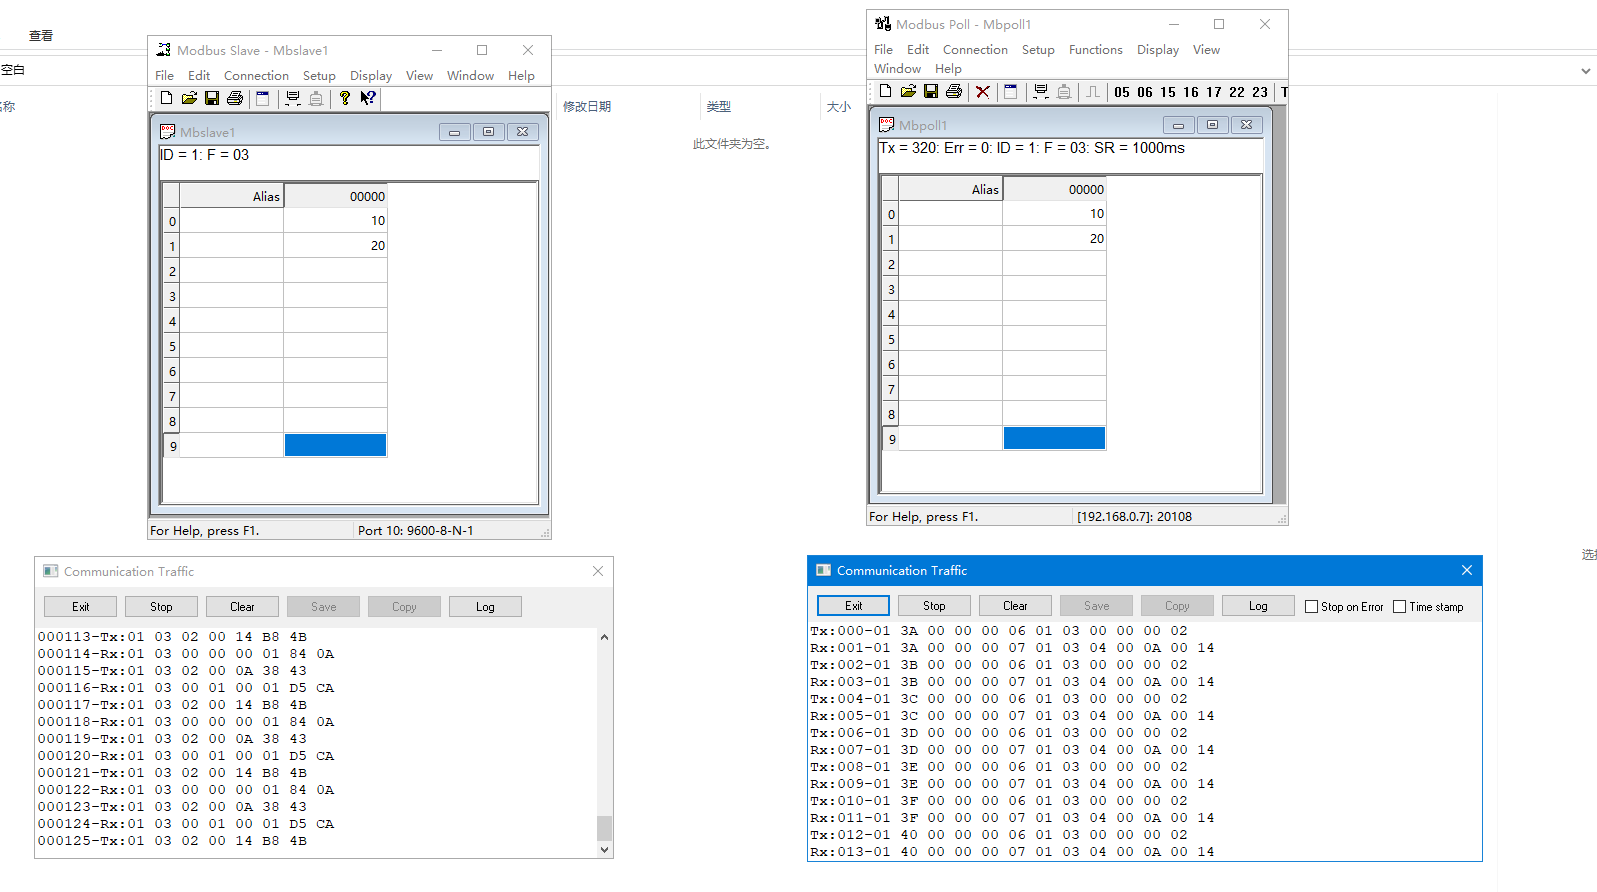This screenshot has width=1597, height=892.
Task: Click function 06 toolbar button in Modbus Poll
Action: coord(1145,92)
